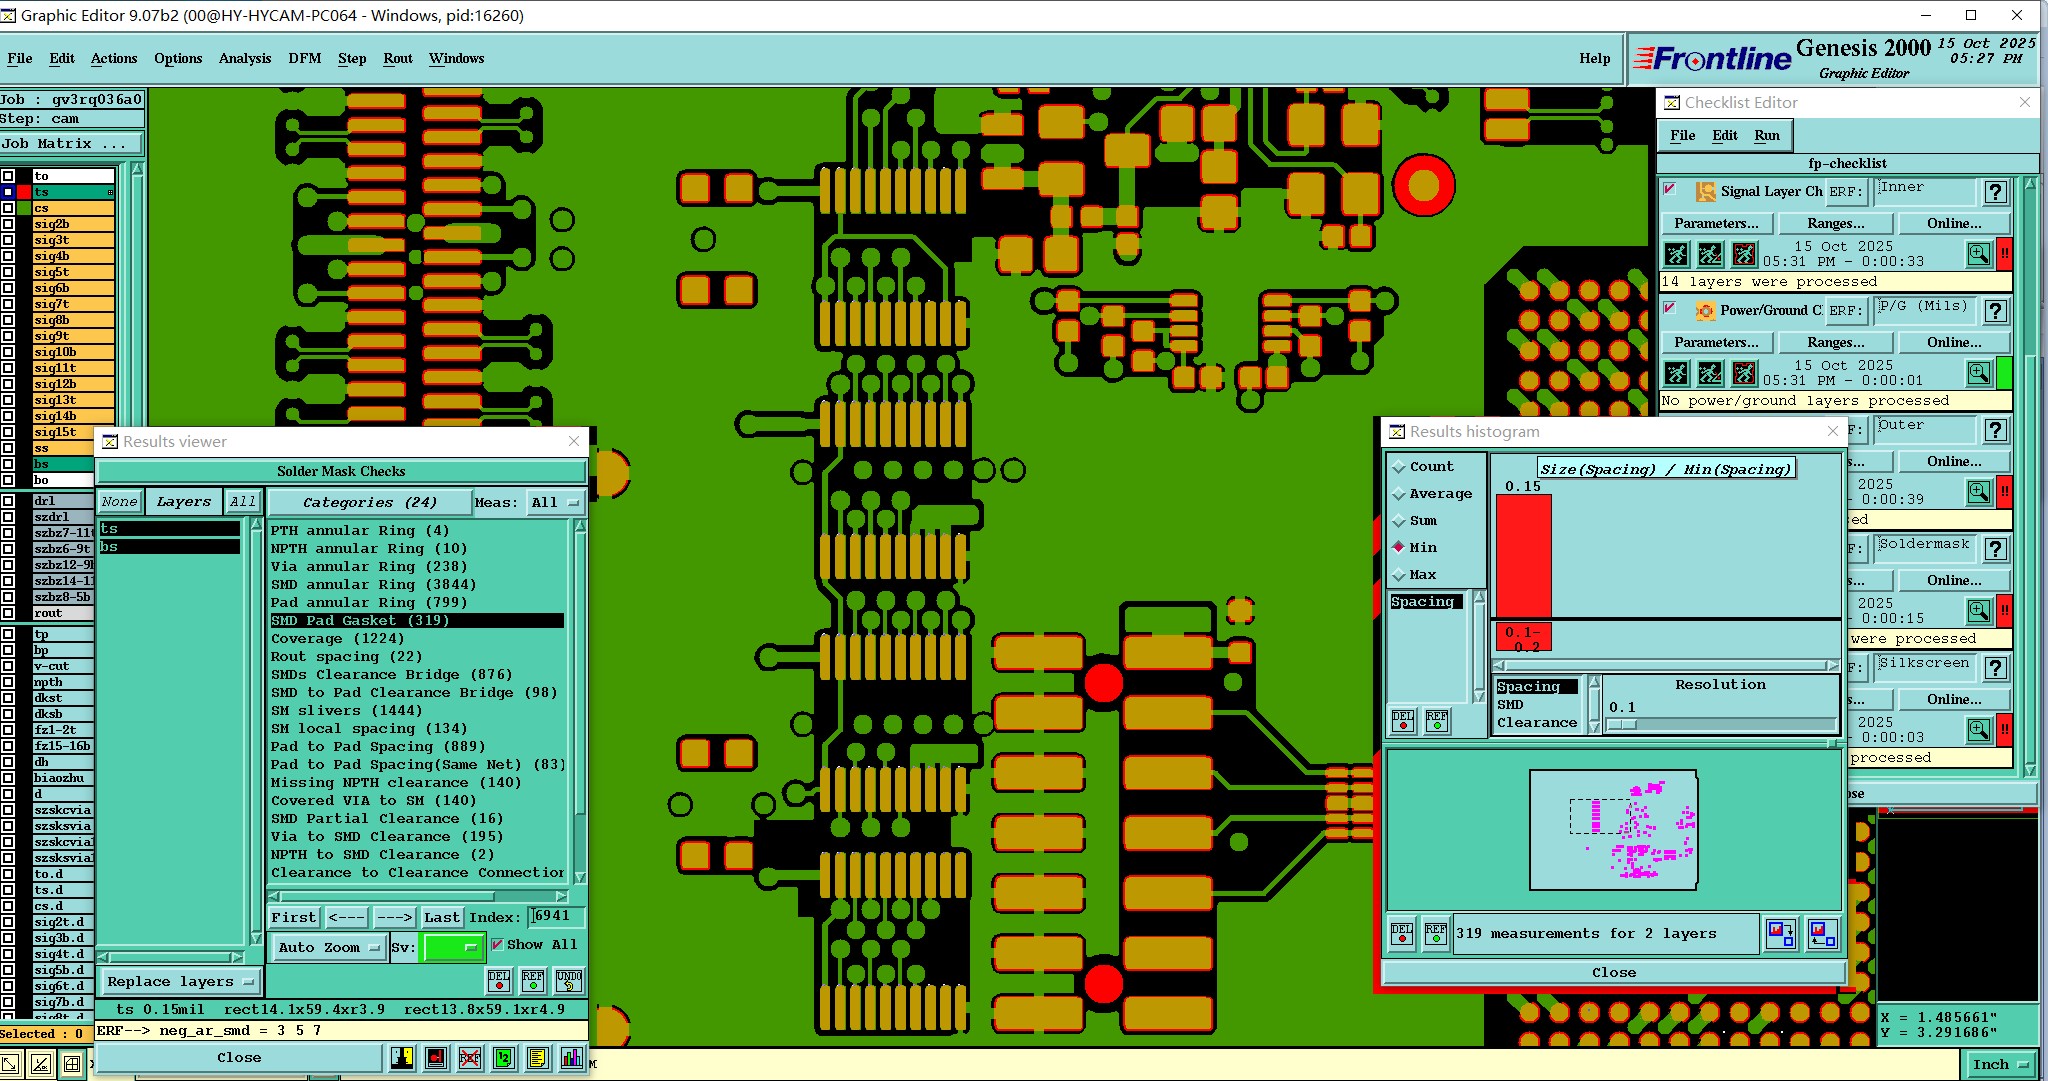Open the Auto Zoom dropdown
2048x1081 pixels.
(x=328, y=947)
